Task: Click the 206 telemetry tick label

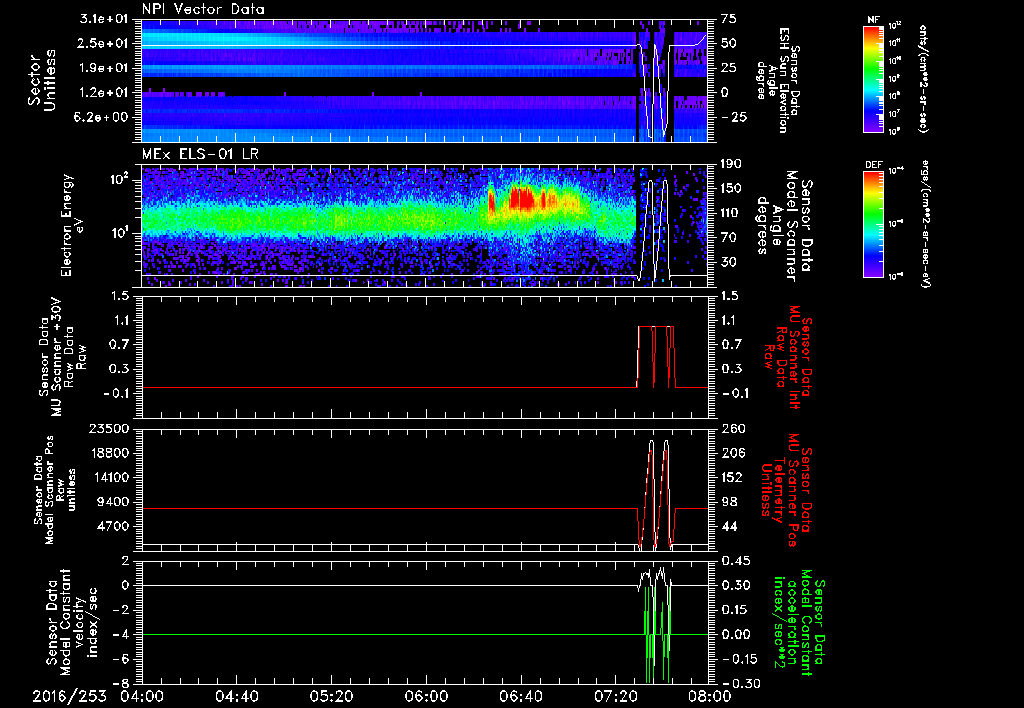Action: tap(735, 453)
